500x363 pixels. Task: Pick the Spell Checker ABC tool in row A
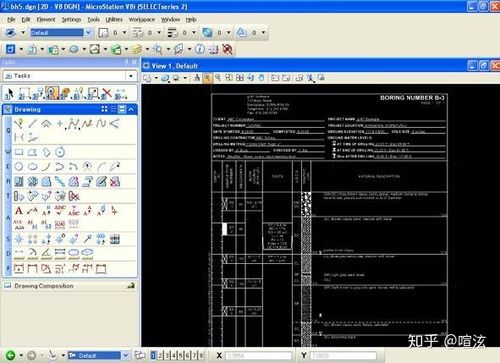(x=60, y=211)
